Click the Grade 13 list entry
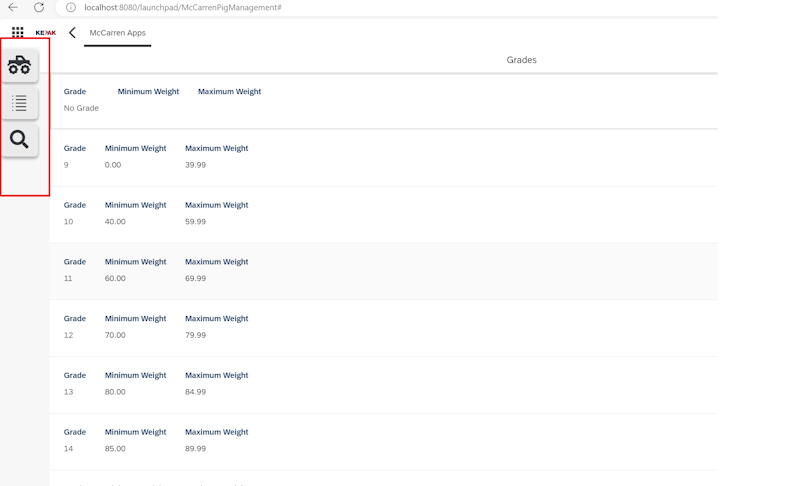Screen dimensions: 800x486 (383, 385)
